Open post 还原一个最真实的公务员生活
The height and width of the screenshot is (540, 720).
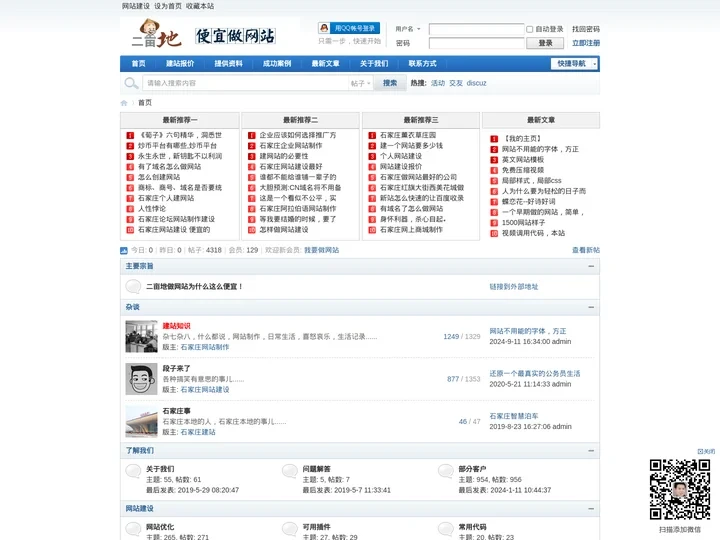pyautogui.click(x=534, y=374)
